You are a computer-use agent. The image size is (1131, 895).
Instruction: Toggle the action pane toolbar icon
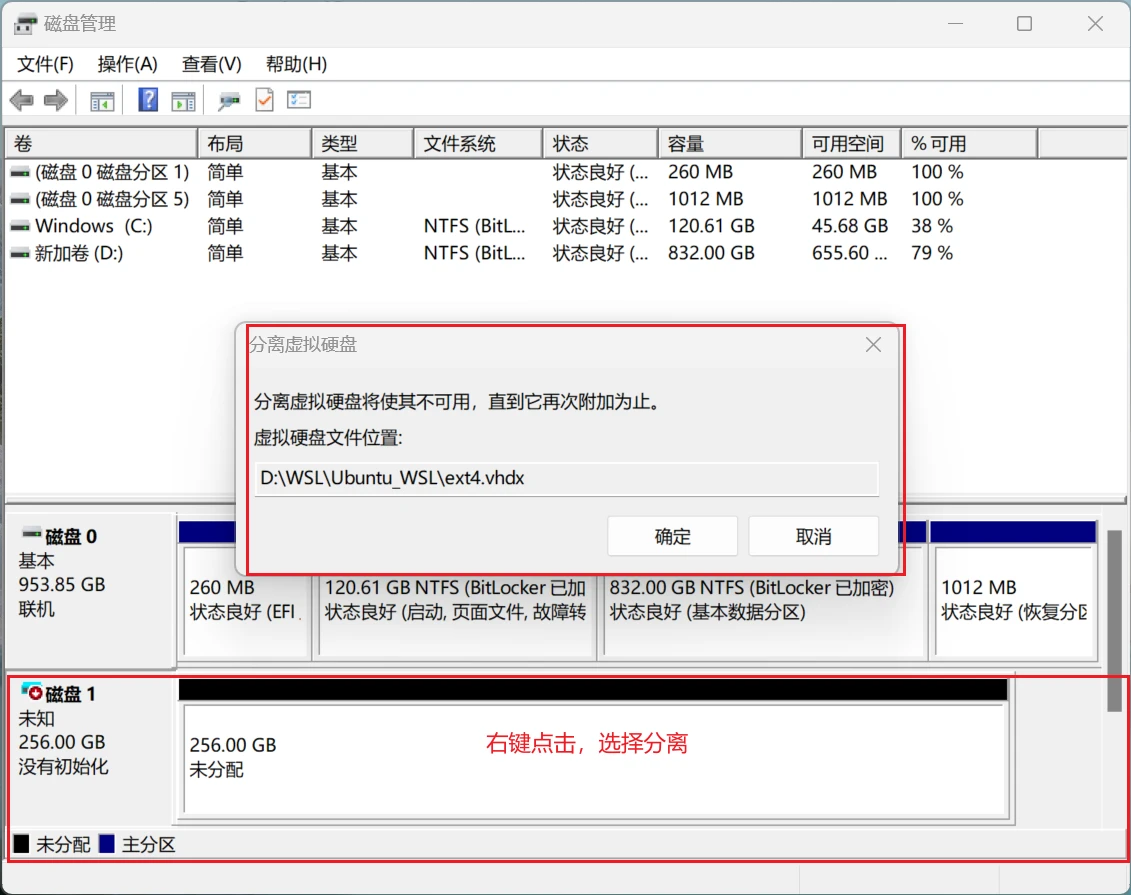coord(183,100)
